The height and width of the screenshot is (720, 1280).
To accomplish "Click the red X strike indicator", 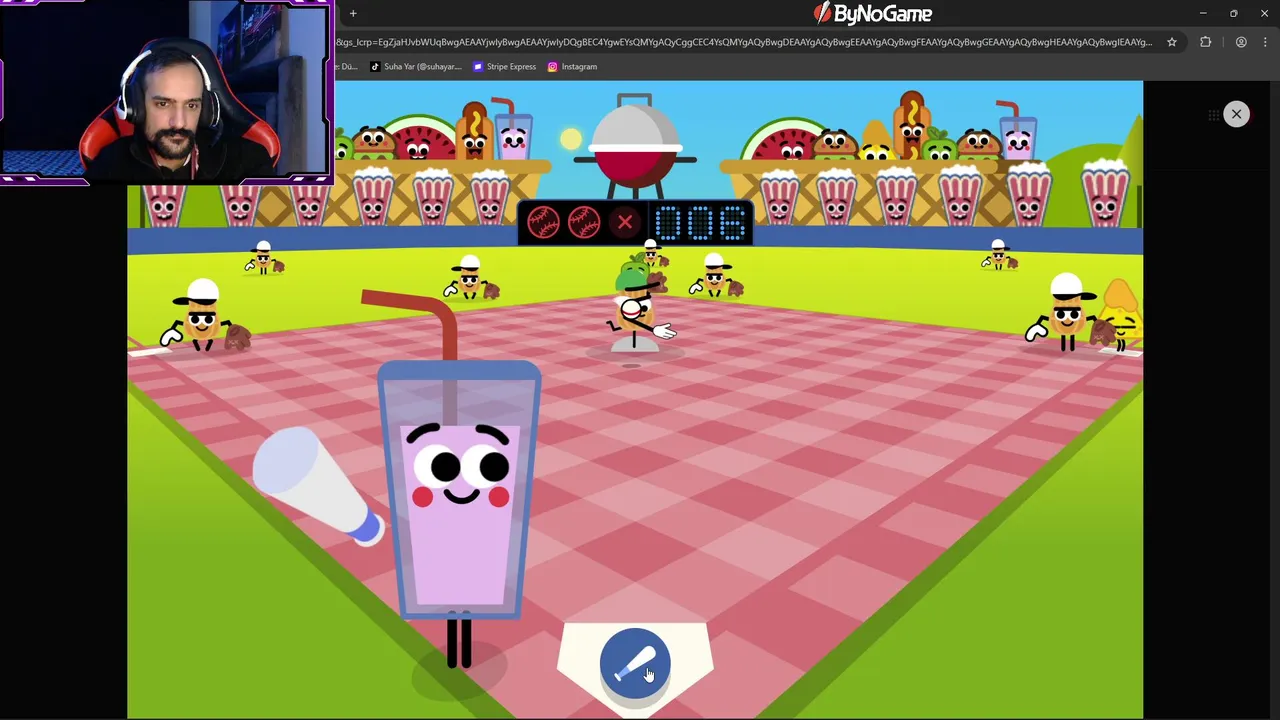I will pos(625,222).
